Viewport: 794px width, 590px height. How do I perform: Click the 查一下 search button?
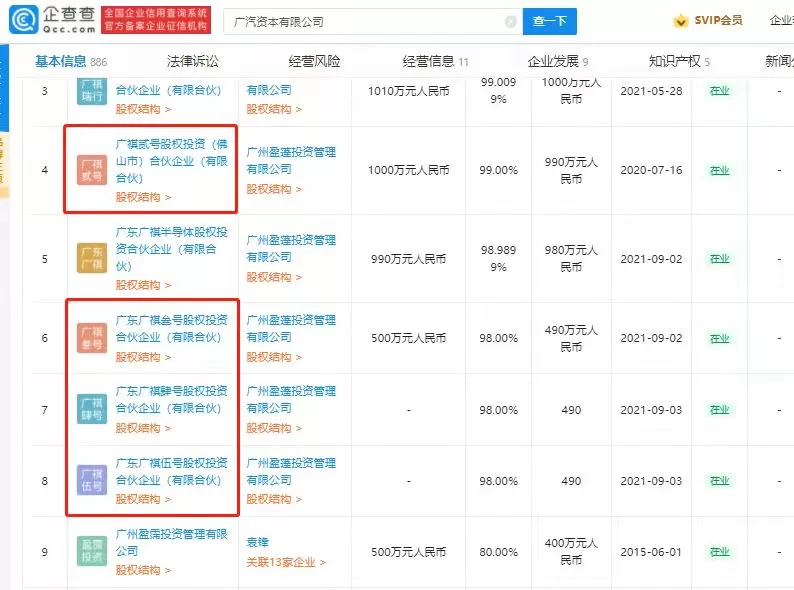click(550, 20)
